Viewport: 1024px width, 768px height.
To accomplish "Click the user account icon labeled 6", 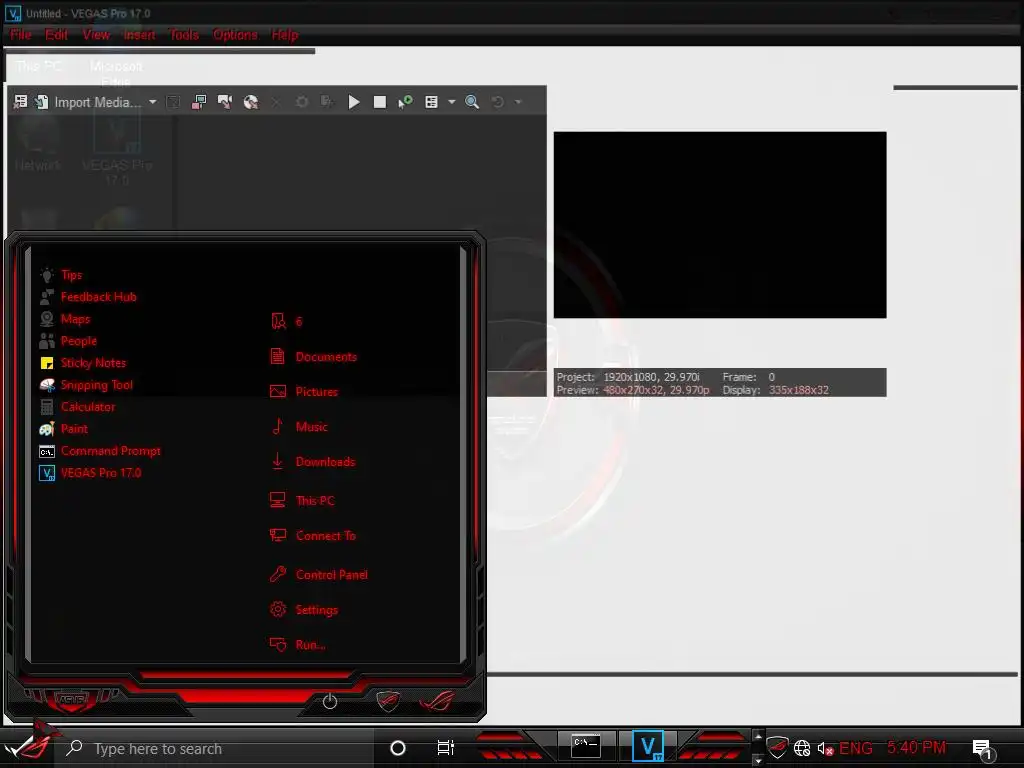I will [x=286, y=321].
